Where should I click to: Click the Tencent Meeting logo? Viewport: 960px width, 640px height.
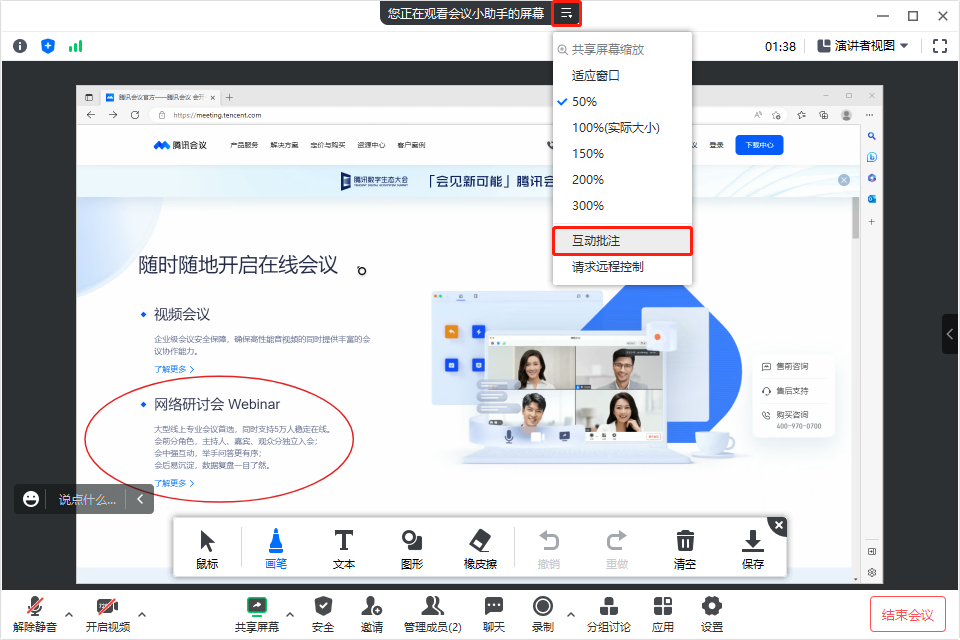tap(180, 145)
